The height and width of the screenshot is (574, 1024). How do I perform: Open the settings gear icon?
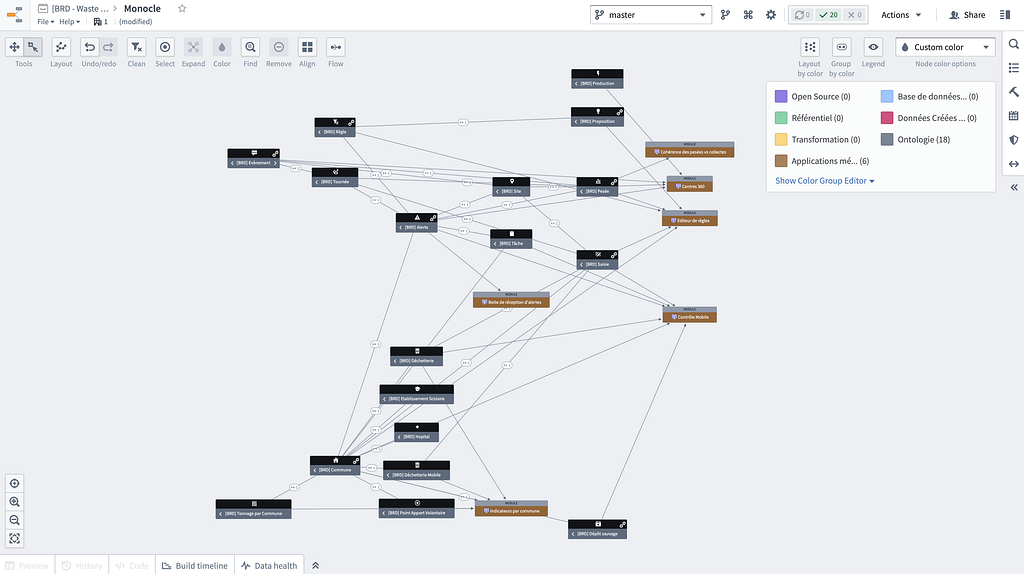(x=771, y=15)
